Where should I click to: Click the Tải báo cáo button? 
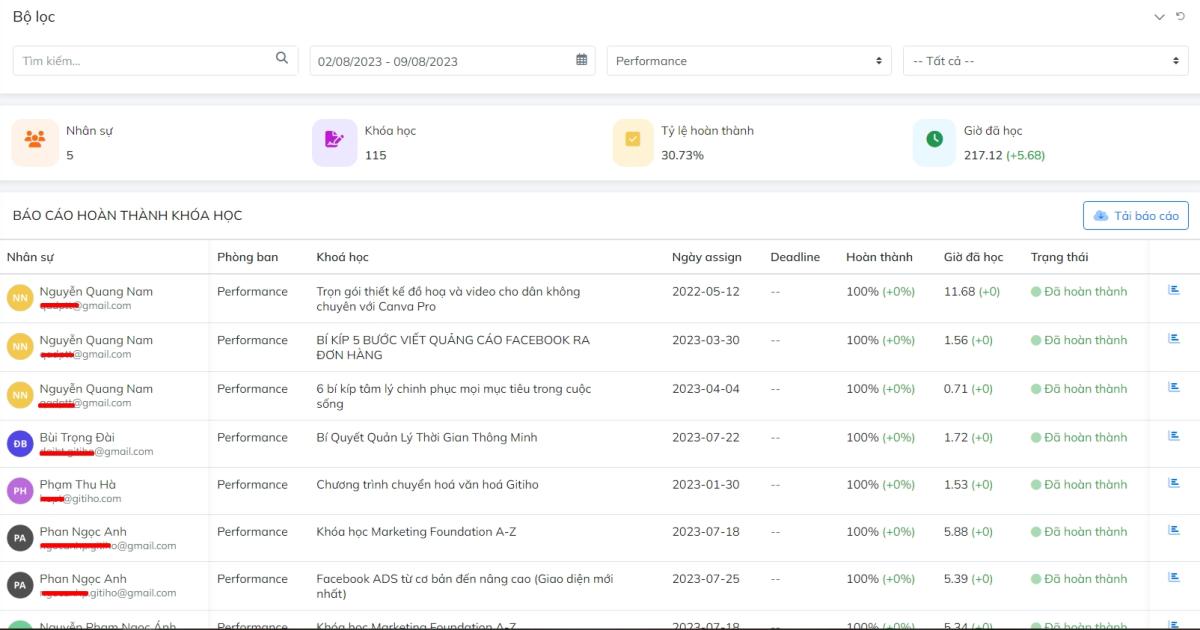(1135, 216)
